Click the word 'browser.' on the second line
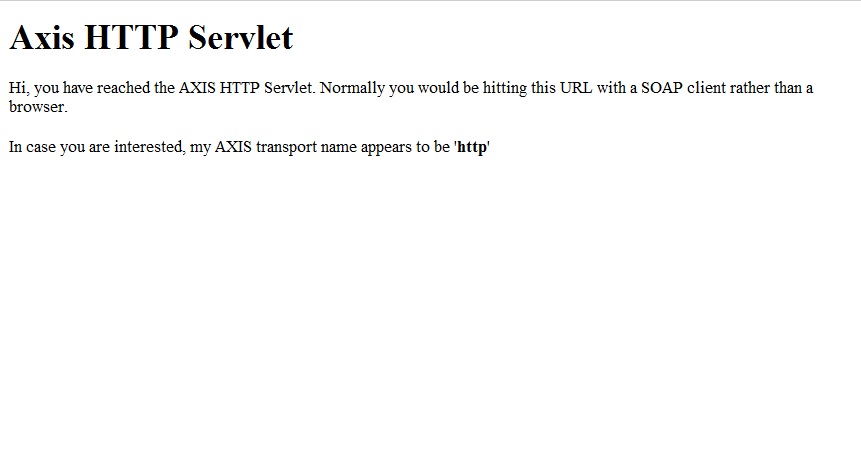Image resolution: width=861 pixels, height=460 pixels. (38, 106)
